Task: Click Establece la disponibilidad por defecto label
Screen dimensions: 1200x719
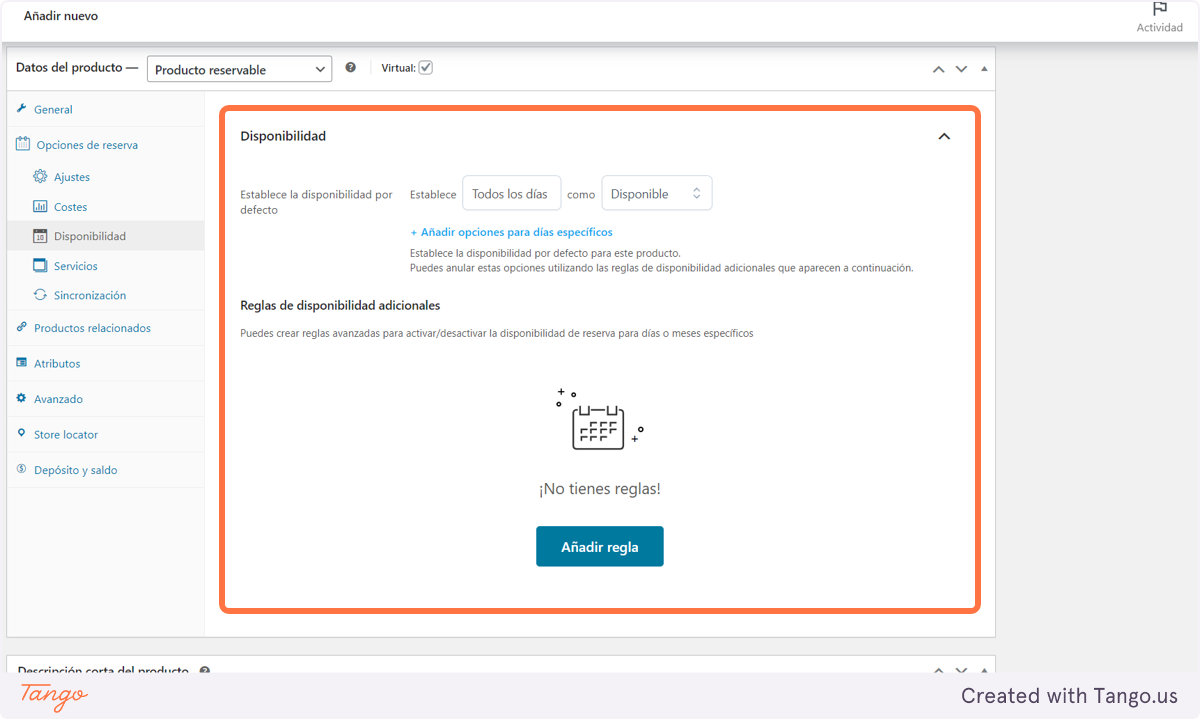Action: click(x=316, y=202)
